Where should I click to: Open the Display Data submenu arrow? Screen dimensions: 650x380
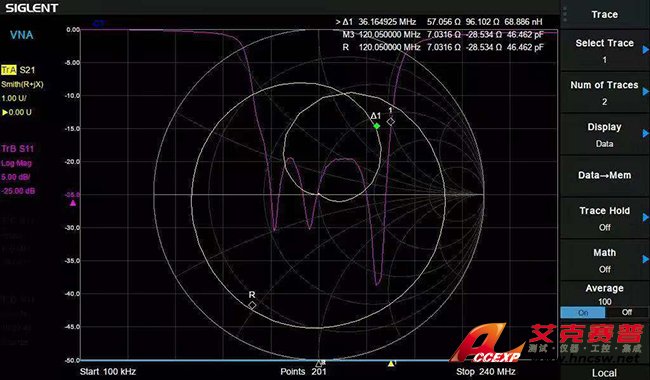pyautogui.click(x=645, y=133)
